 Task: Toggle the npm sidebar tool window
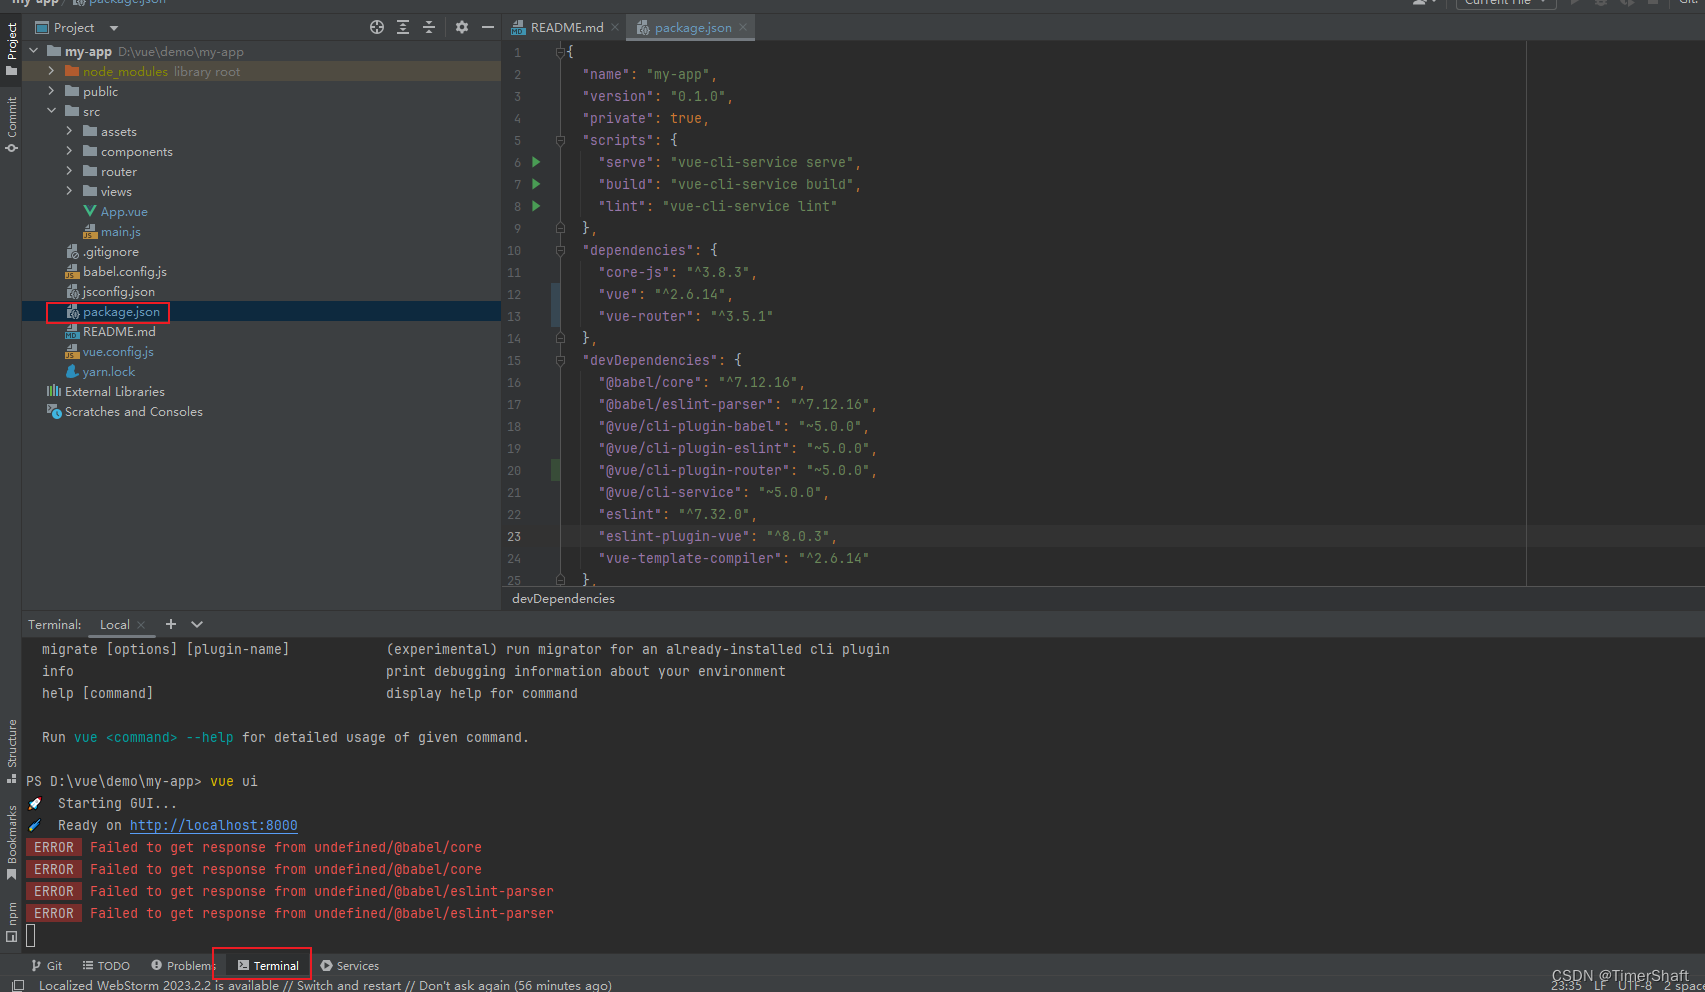coord(12,923)
